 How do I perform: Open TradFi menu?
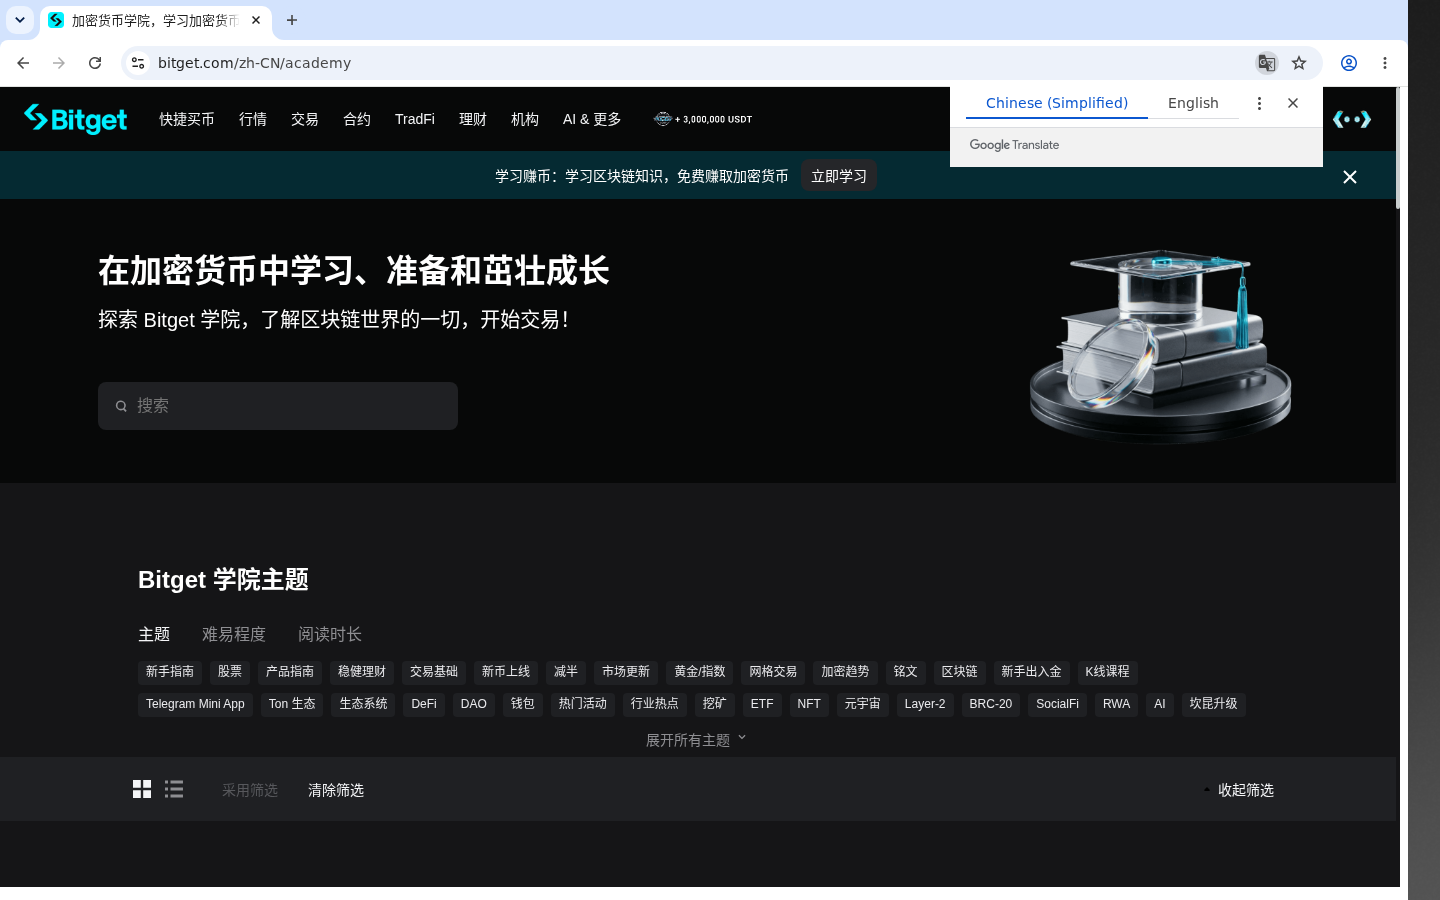pos(415,119)
